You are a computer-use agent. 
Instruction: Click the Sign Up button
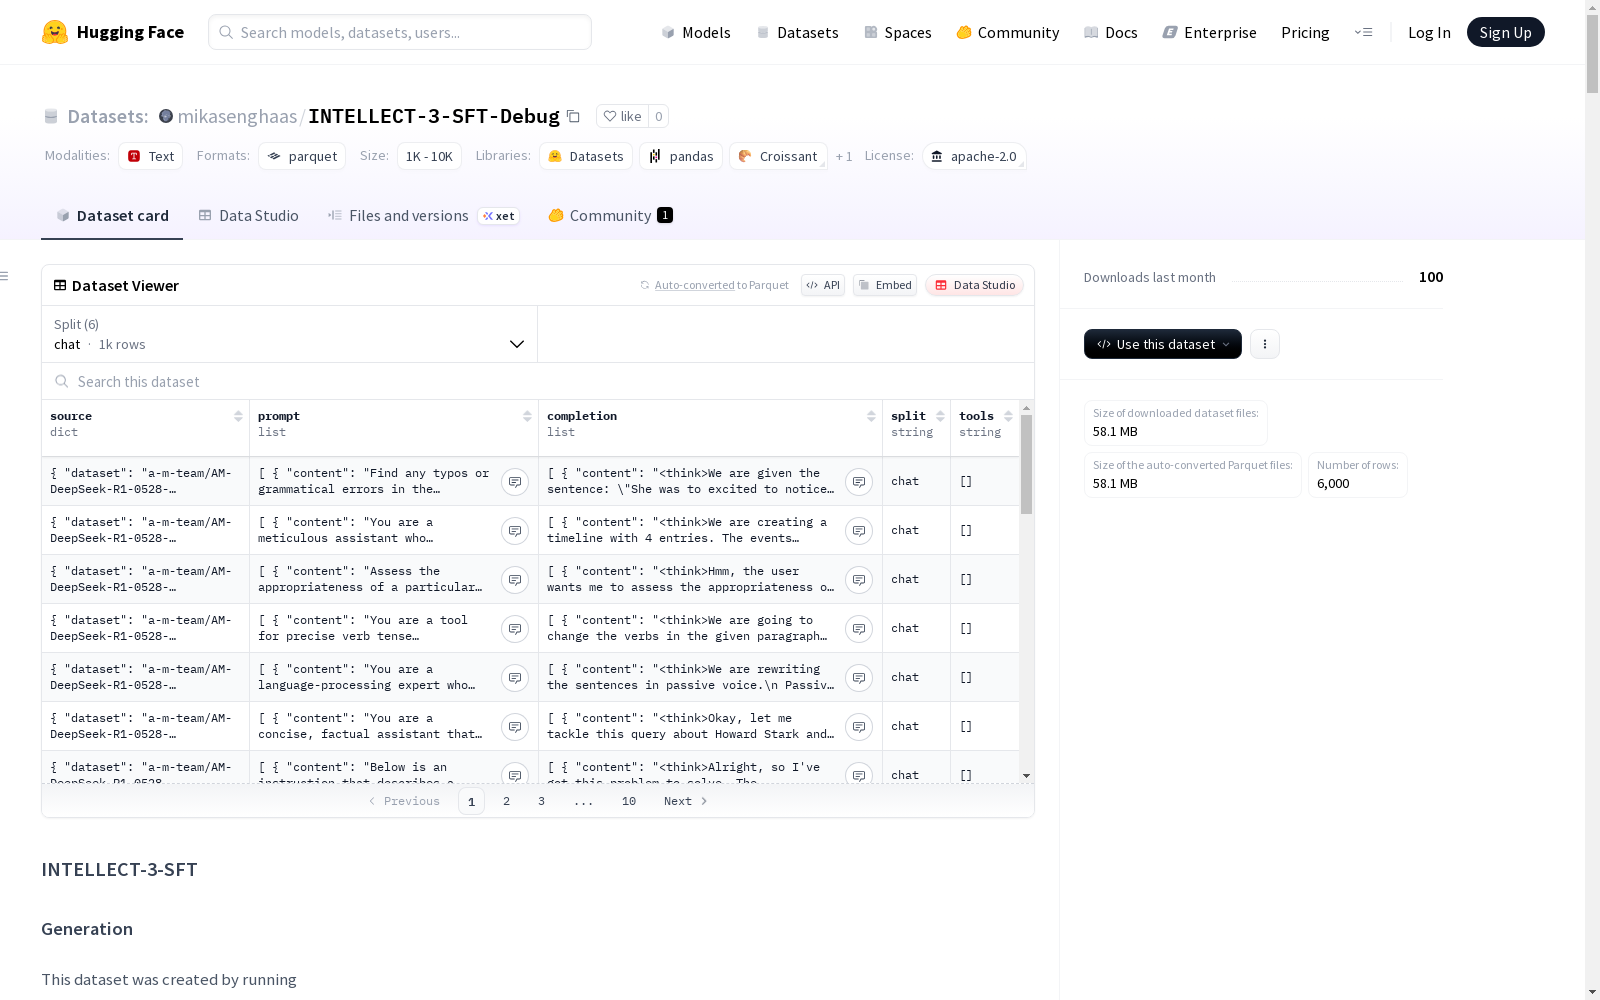(1506, 32)
